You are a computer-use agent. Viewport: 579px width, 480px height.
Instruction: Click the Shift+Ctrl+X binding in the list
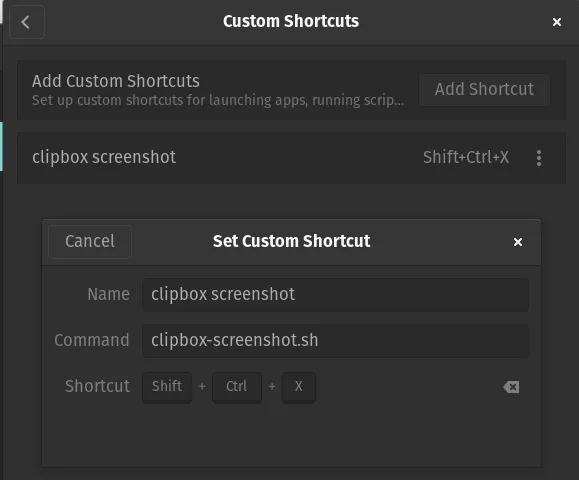[466, 157]
